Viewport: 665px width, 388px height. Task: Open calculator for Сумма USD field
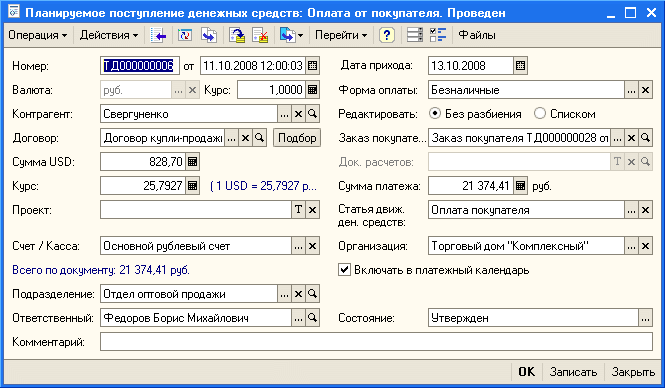click(193, 162)
